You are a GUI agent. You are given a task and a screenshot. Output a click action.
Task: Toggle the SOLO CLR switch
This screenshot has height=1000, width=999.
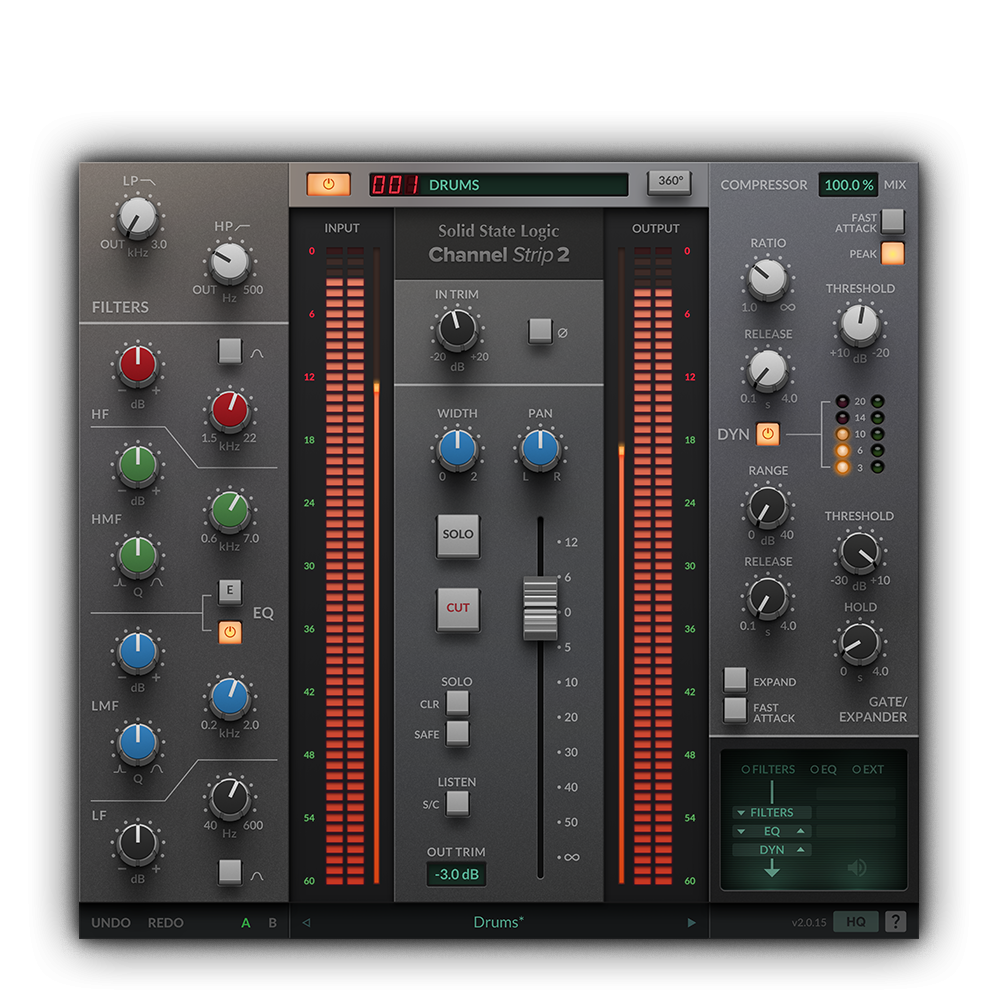(x=457, y=703)
